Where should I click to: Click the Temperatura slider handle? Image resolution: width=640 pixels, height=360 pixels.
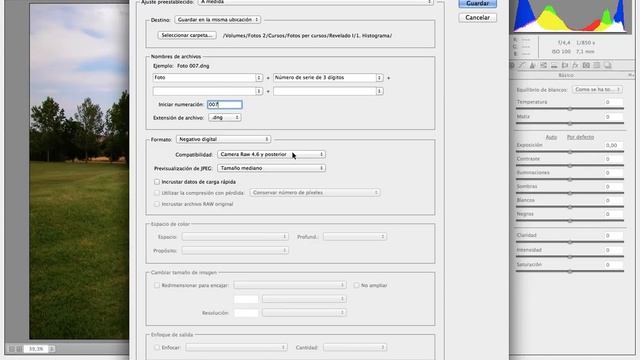pyautogui.click(x=570, y=109)
